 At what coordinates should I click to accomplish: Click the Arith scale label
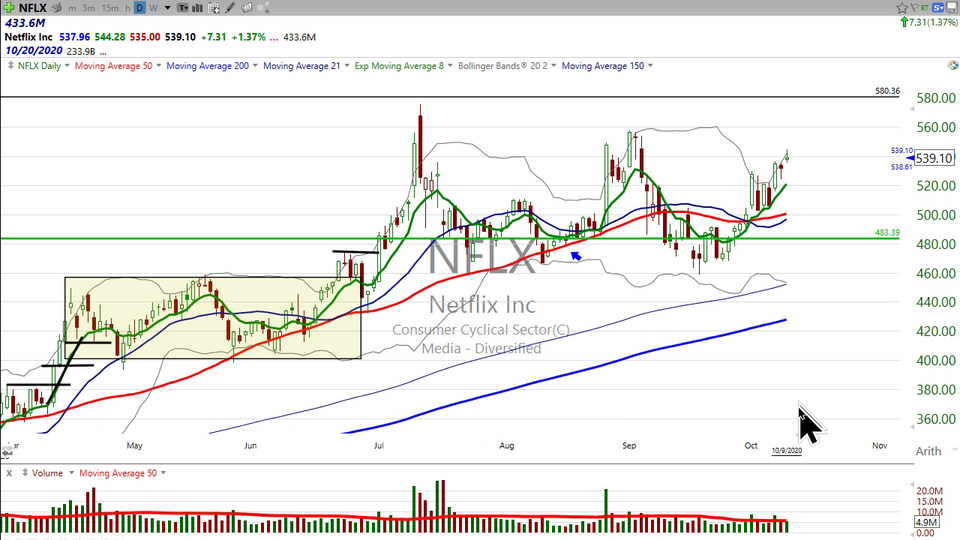point(928,451)
